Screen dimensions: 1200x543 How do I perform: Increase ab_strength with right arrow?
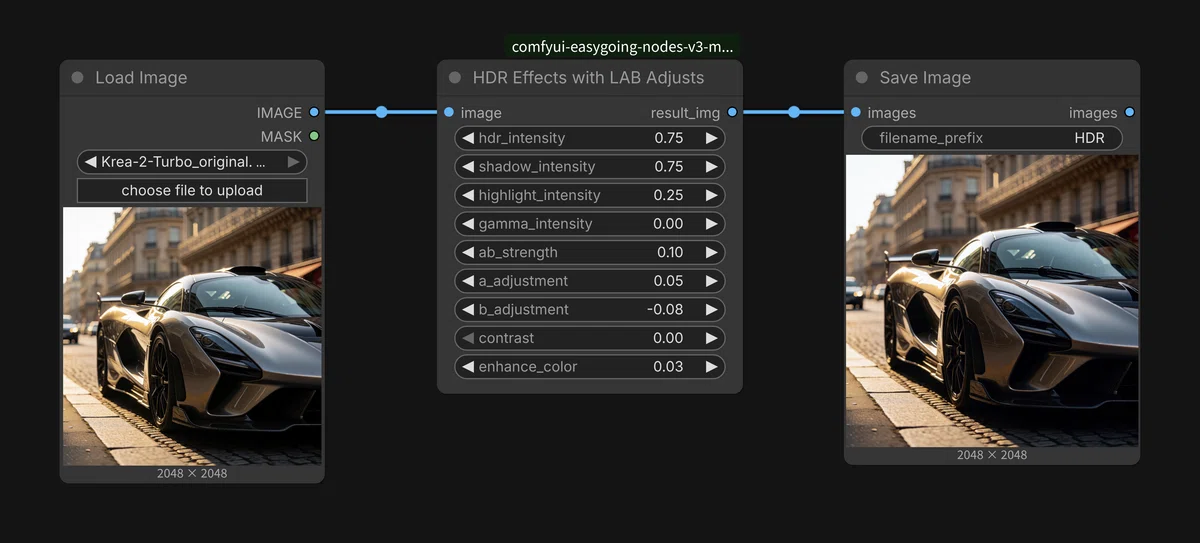click(x=711, y=252)
